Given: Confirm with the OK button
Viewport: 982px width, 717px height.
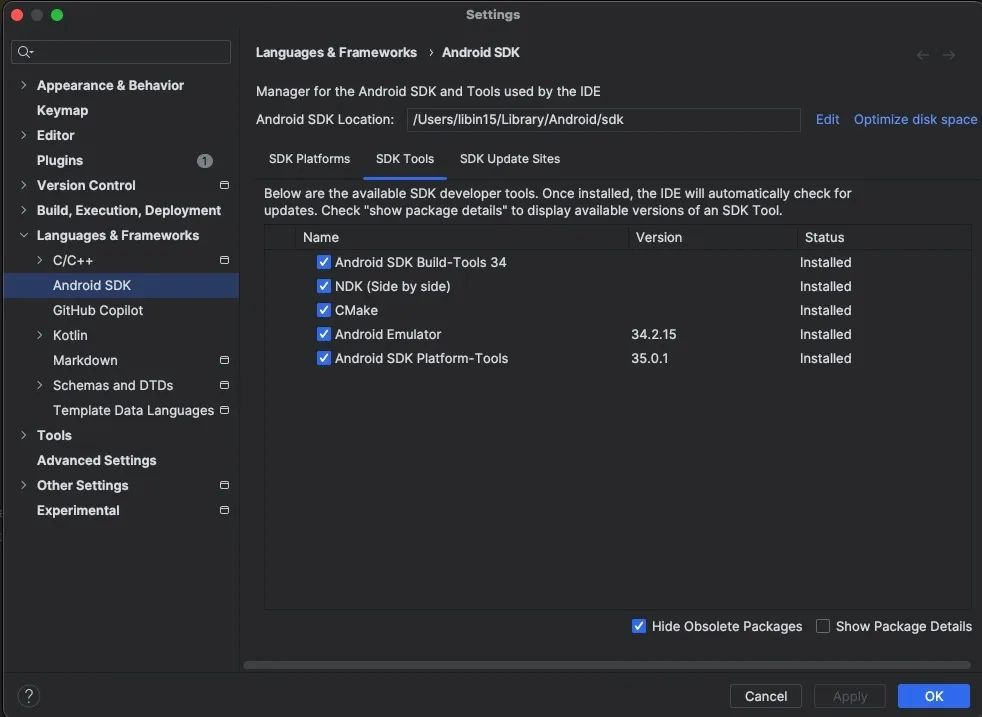Looking at the screenshot, I should [x=934, y=696].
